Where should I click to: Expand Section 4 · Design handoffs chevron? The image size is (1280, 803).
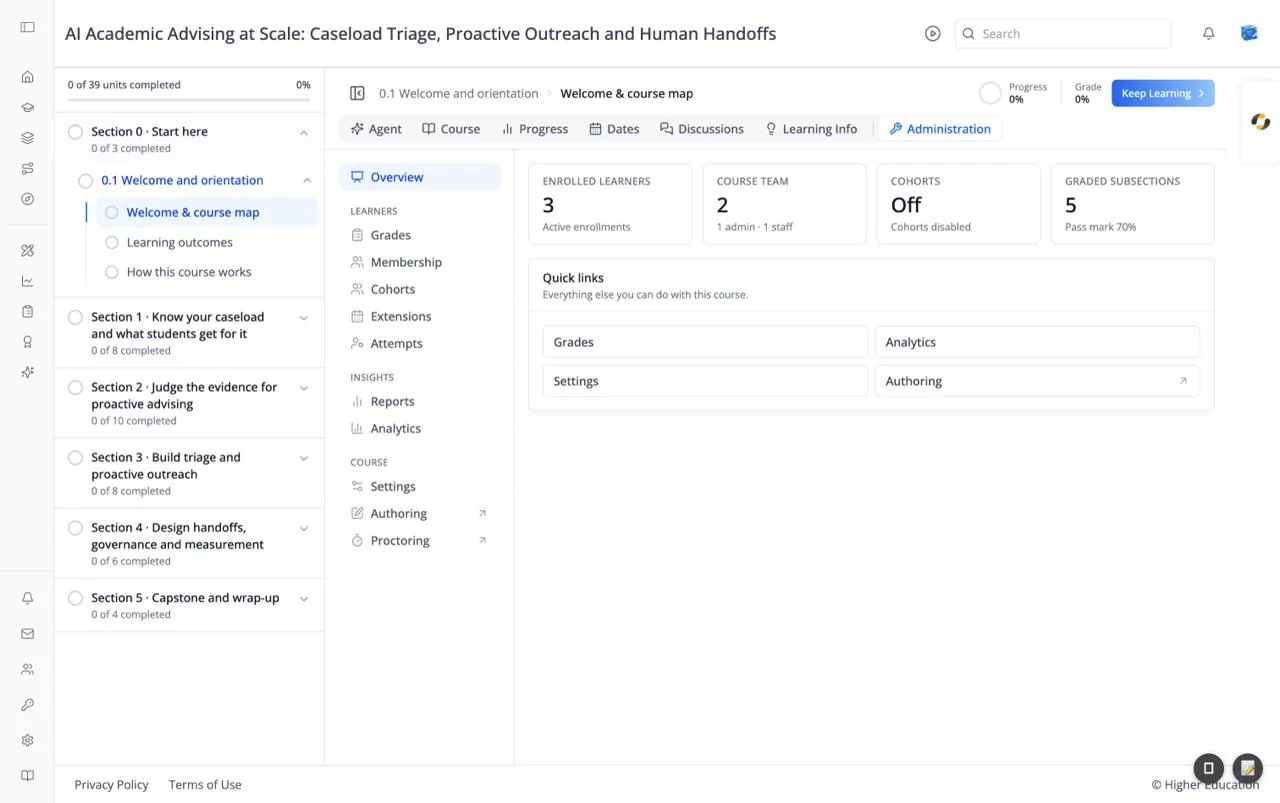click(304, 528)
